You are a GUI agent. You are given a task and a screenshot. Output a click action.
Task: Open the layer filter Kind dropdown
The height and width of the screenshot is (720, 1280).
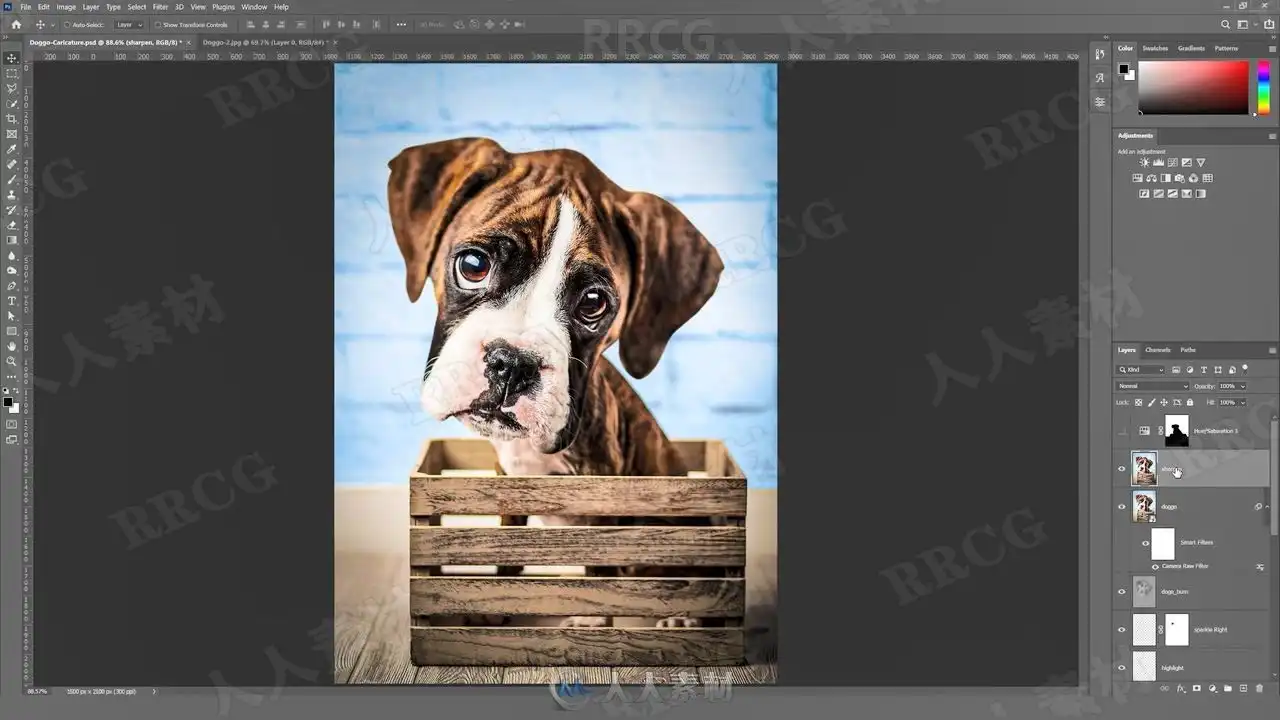tap(1141, 370)
